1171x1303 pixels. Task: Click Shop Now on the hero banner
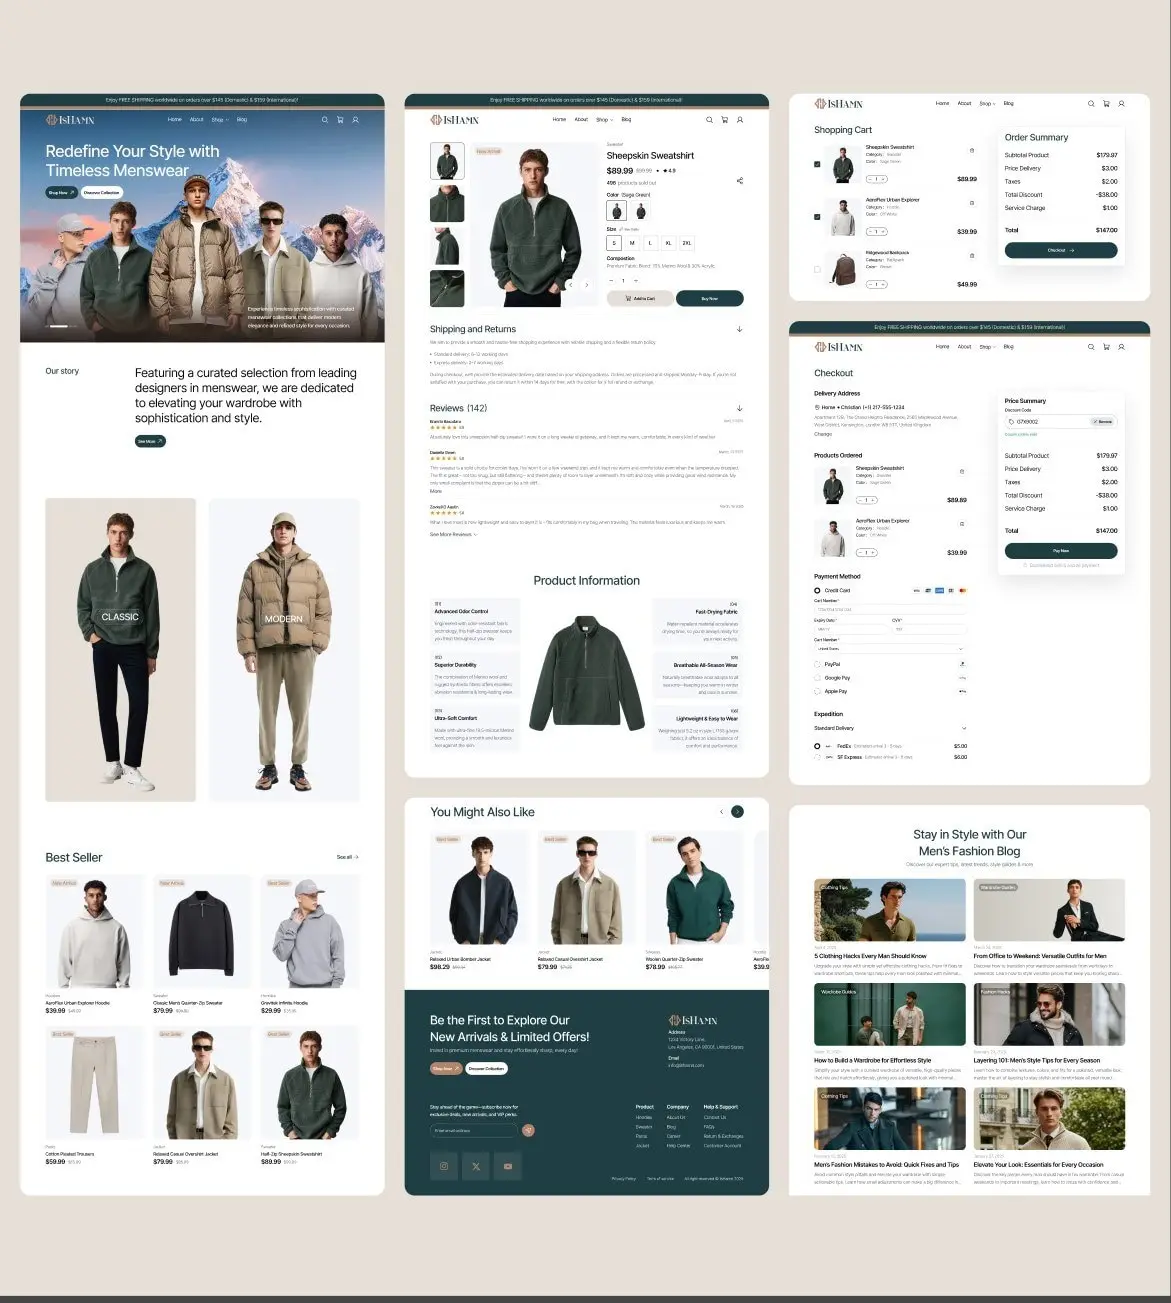tap(61, 192)
